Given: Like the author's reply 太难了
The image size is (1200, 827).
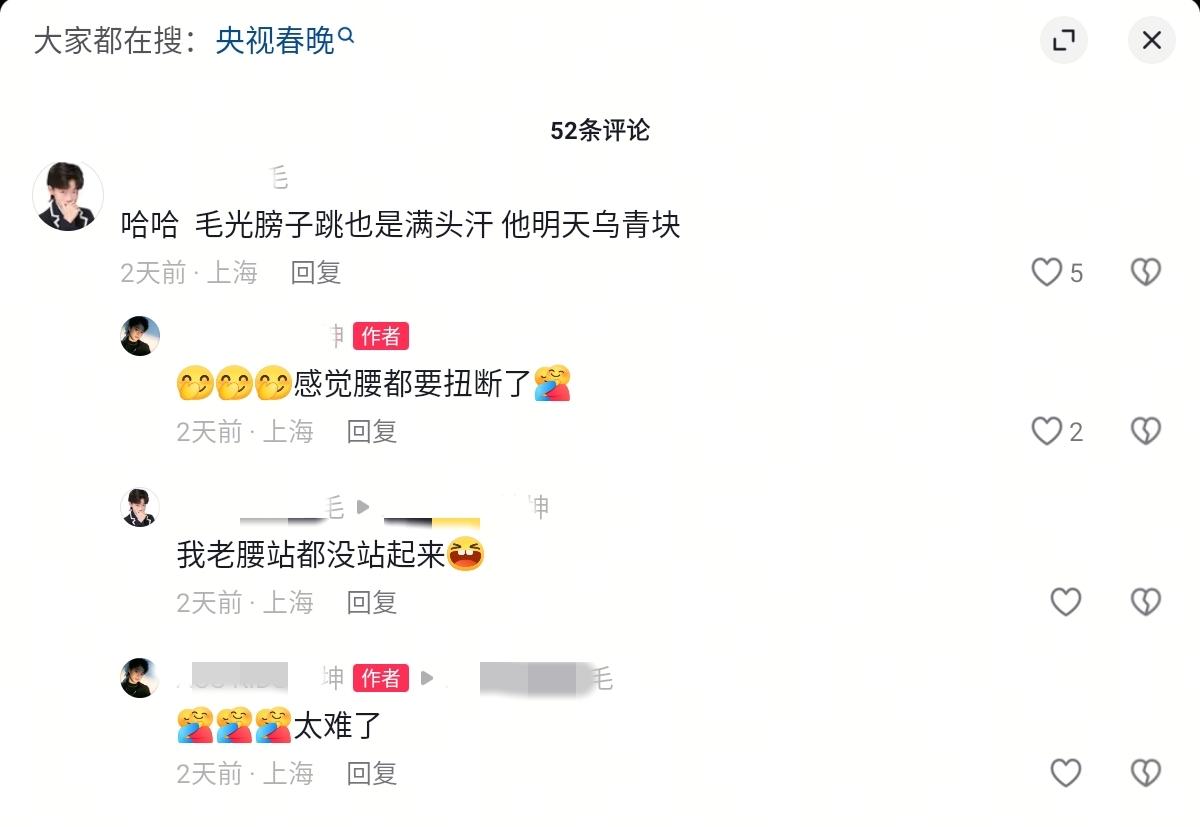Looking at the screenshot, I should click(1066, 772).
